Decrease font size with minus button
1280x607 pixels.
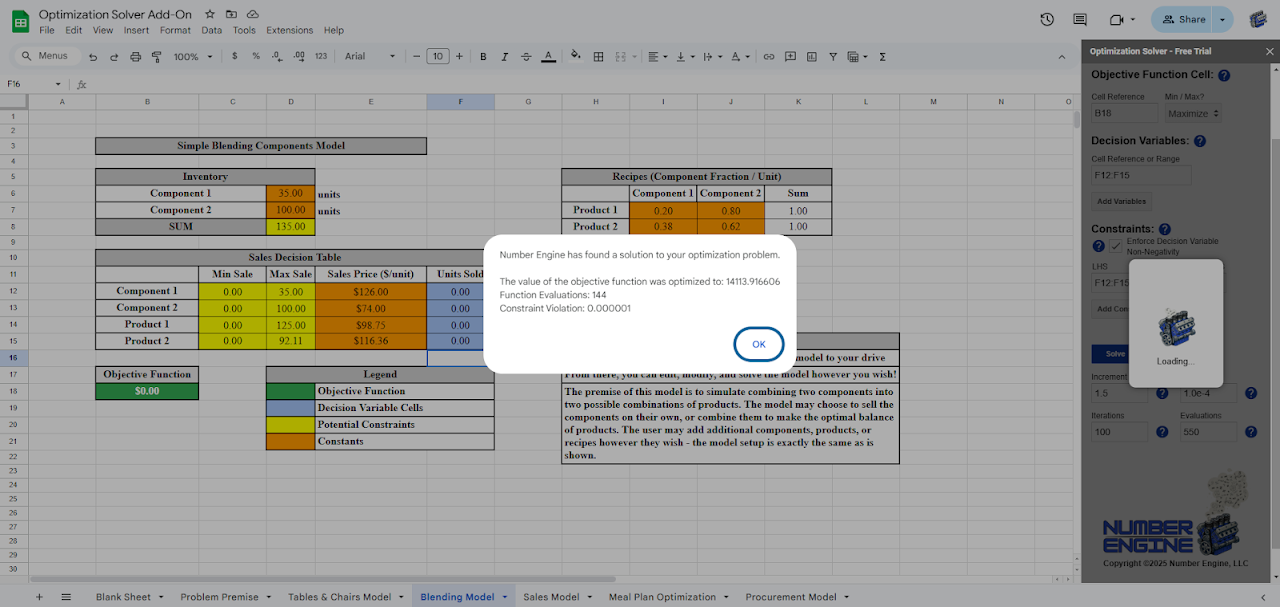(417, 57)
